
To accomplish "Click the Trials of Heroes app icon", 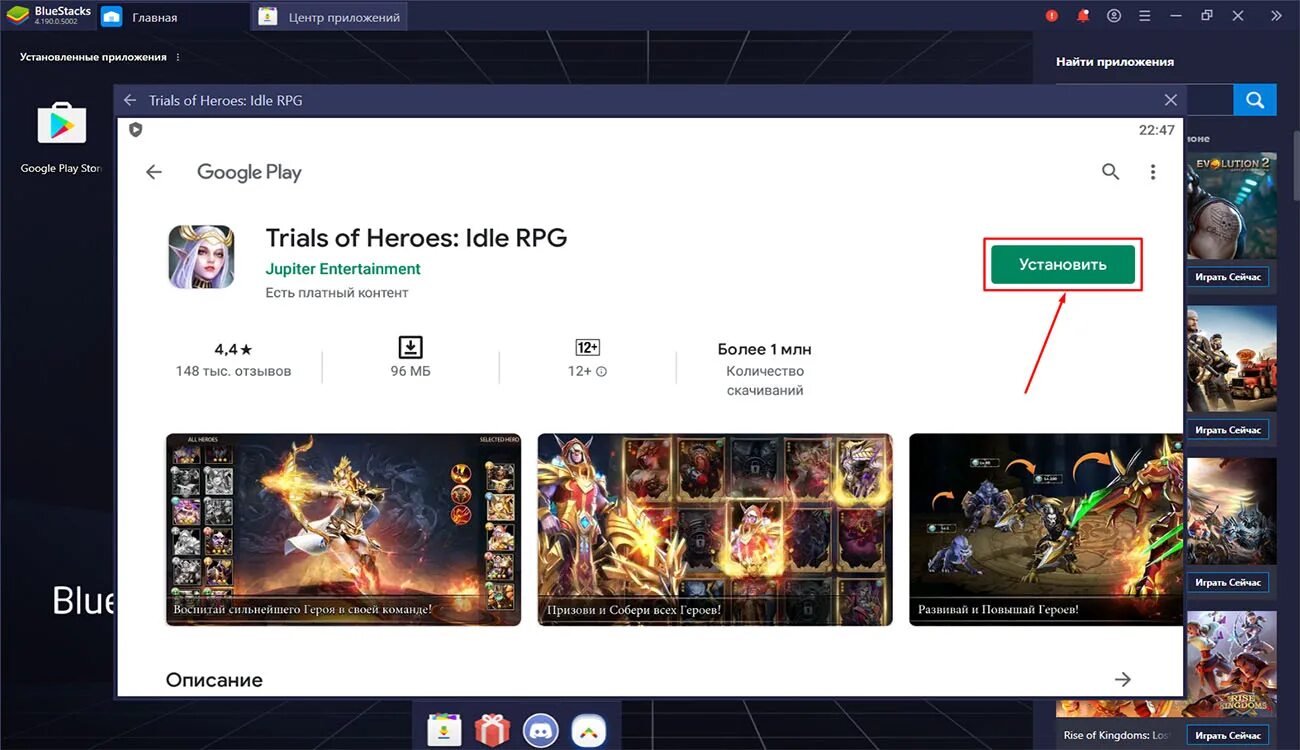I will (201, 257).
